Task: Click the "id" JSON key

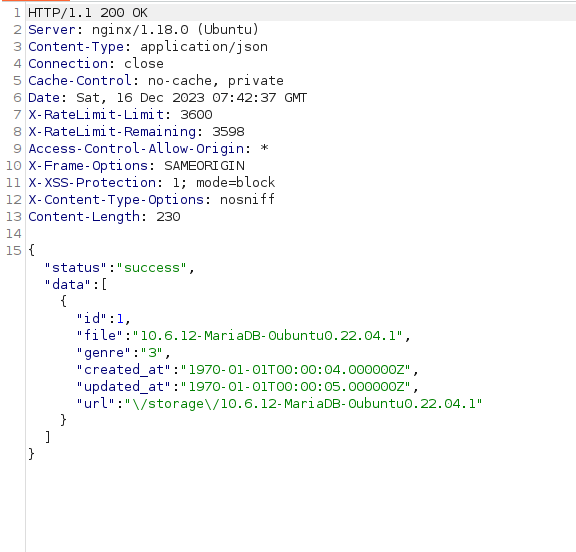Action: (x=92, y=318)
